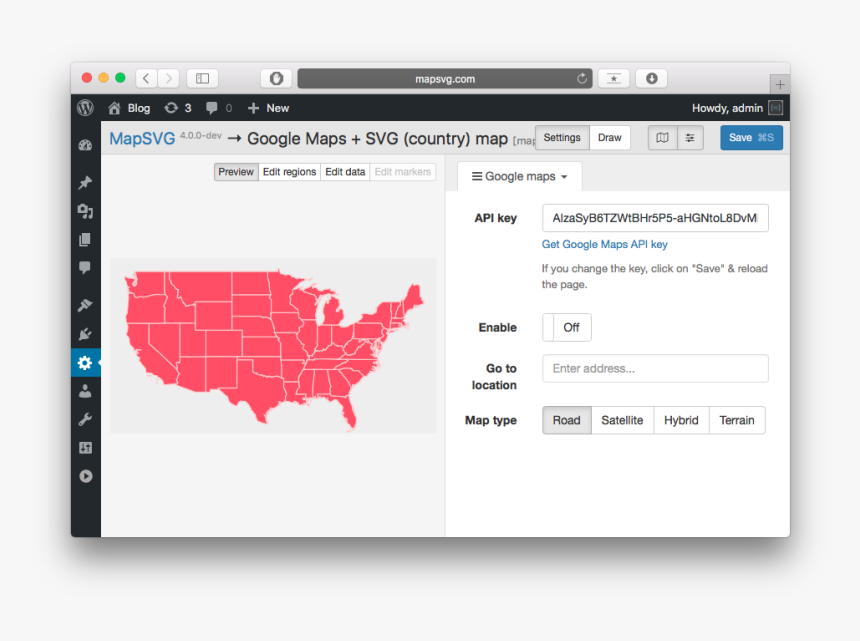860x641 pixels.
Task: Open the comments bubble in admin bar
Action: pos(219,108)
